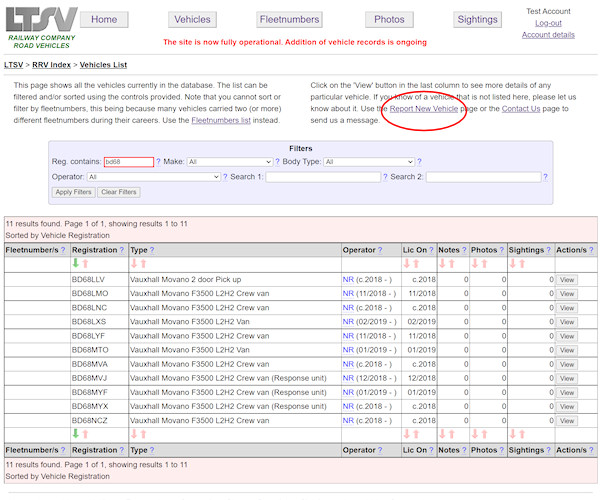Viewport: 600px width, 500px height.
Task: Click help icon beside Photos column header at top
Action: point(502,250)
